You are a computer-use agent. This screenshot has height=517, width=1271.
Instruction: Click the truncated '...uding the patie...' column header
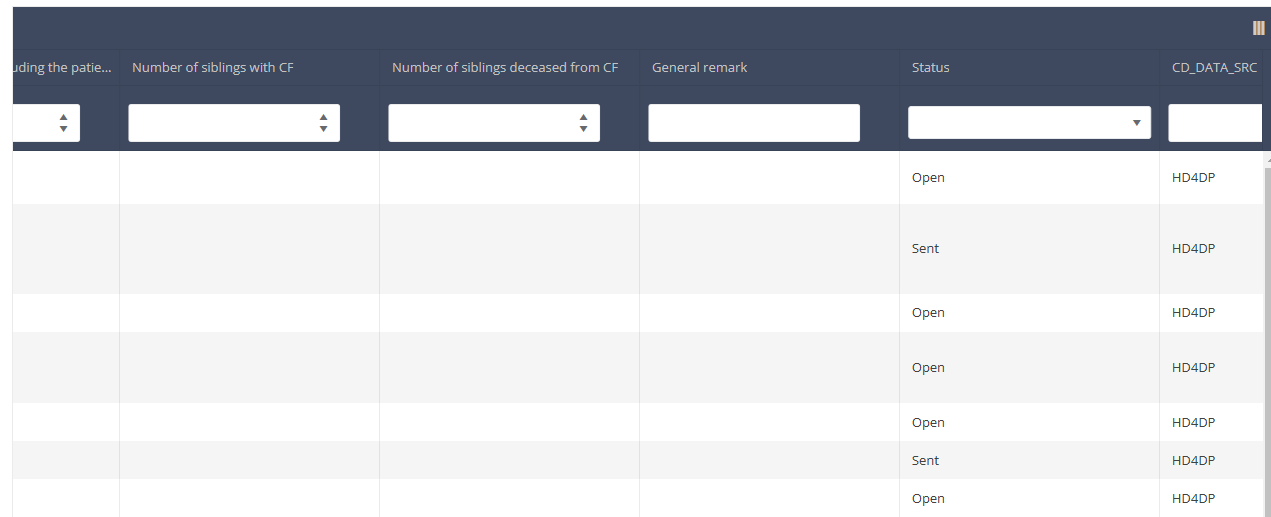coord(65,68)
